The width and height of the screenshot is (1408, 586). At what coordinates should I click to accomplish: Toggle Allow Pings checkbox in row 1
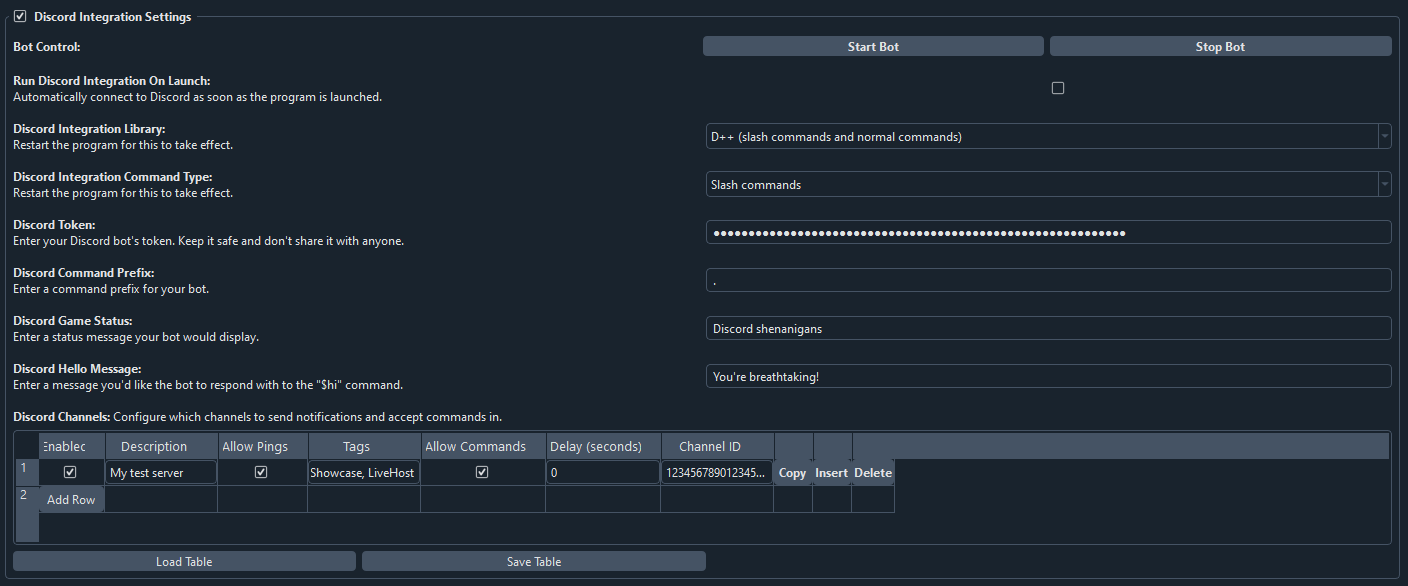pos(261,473)
